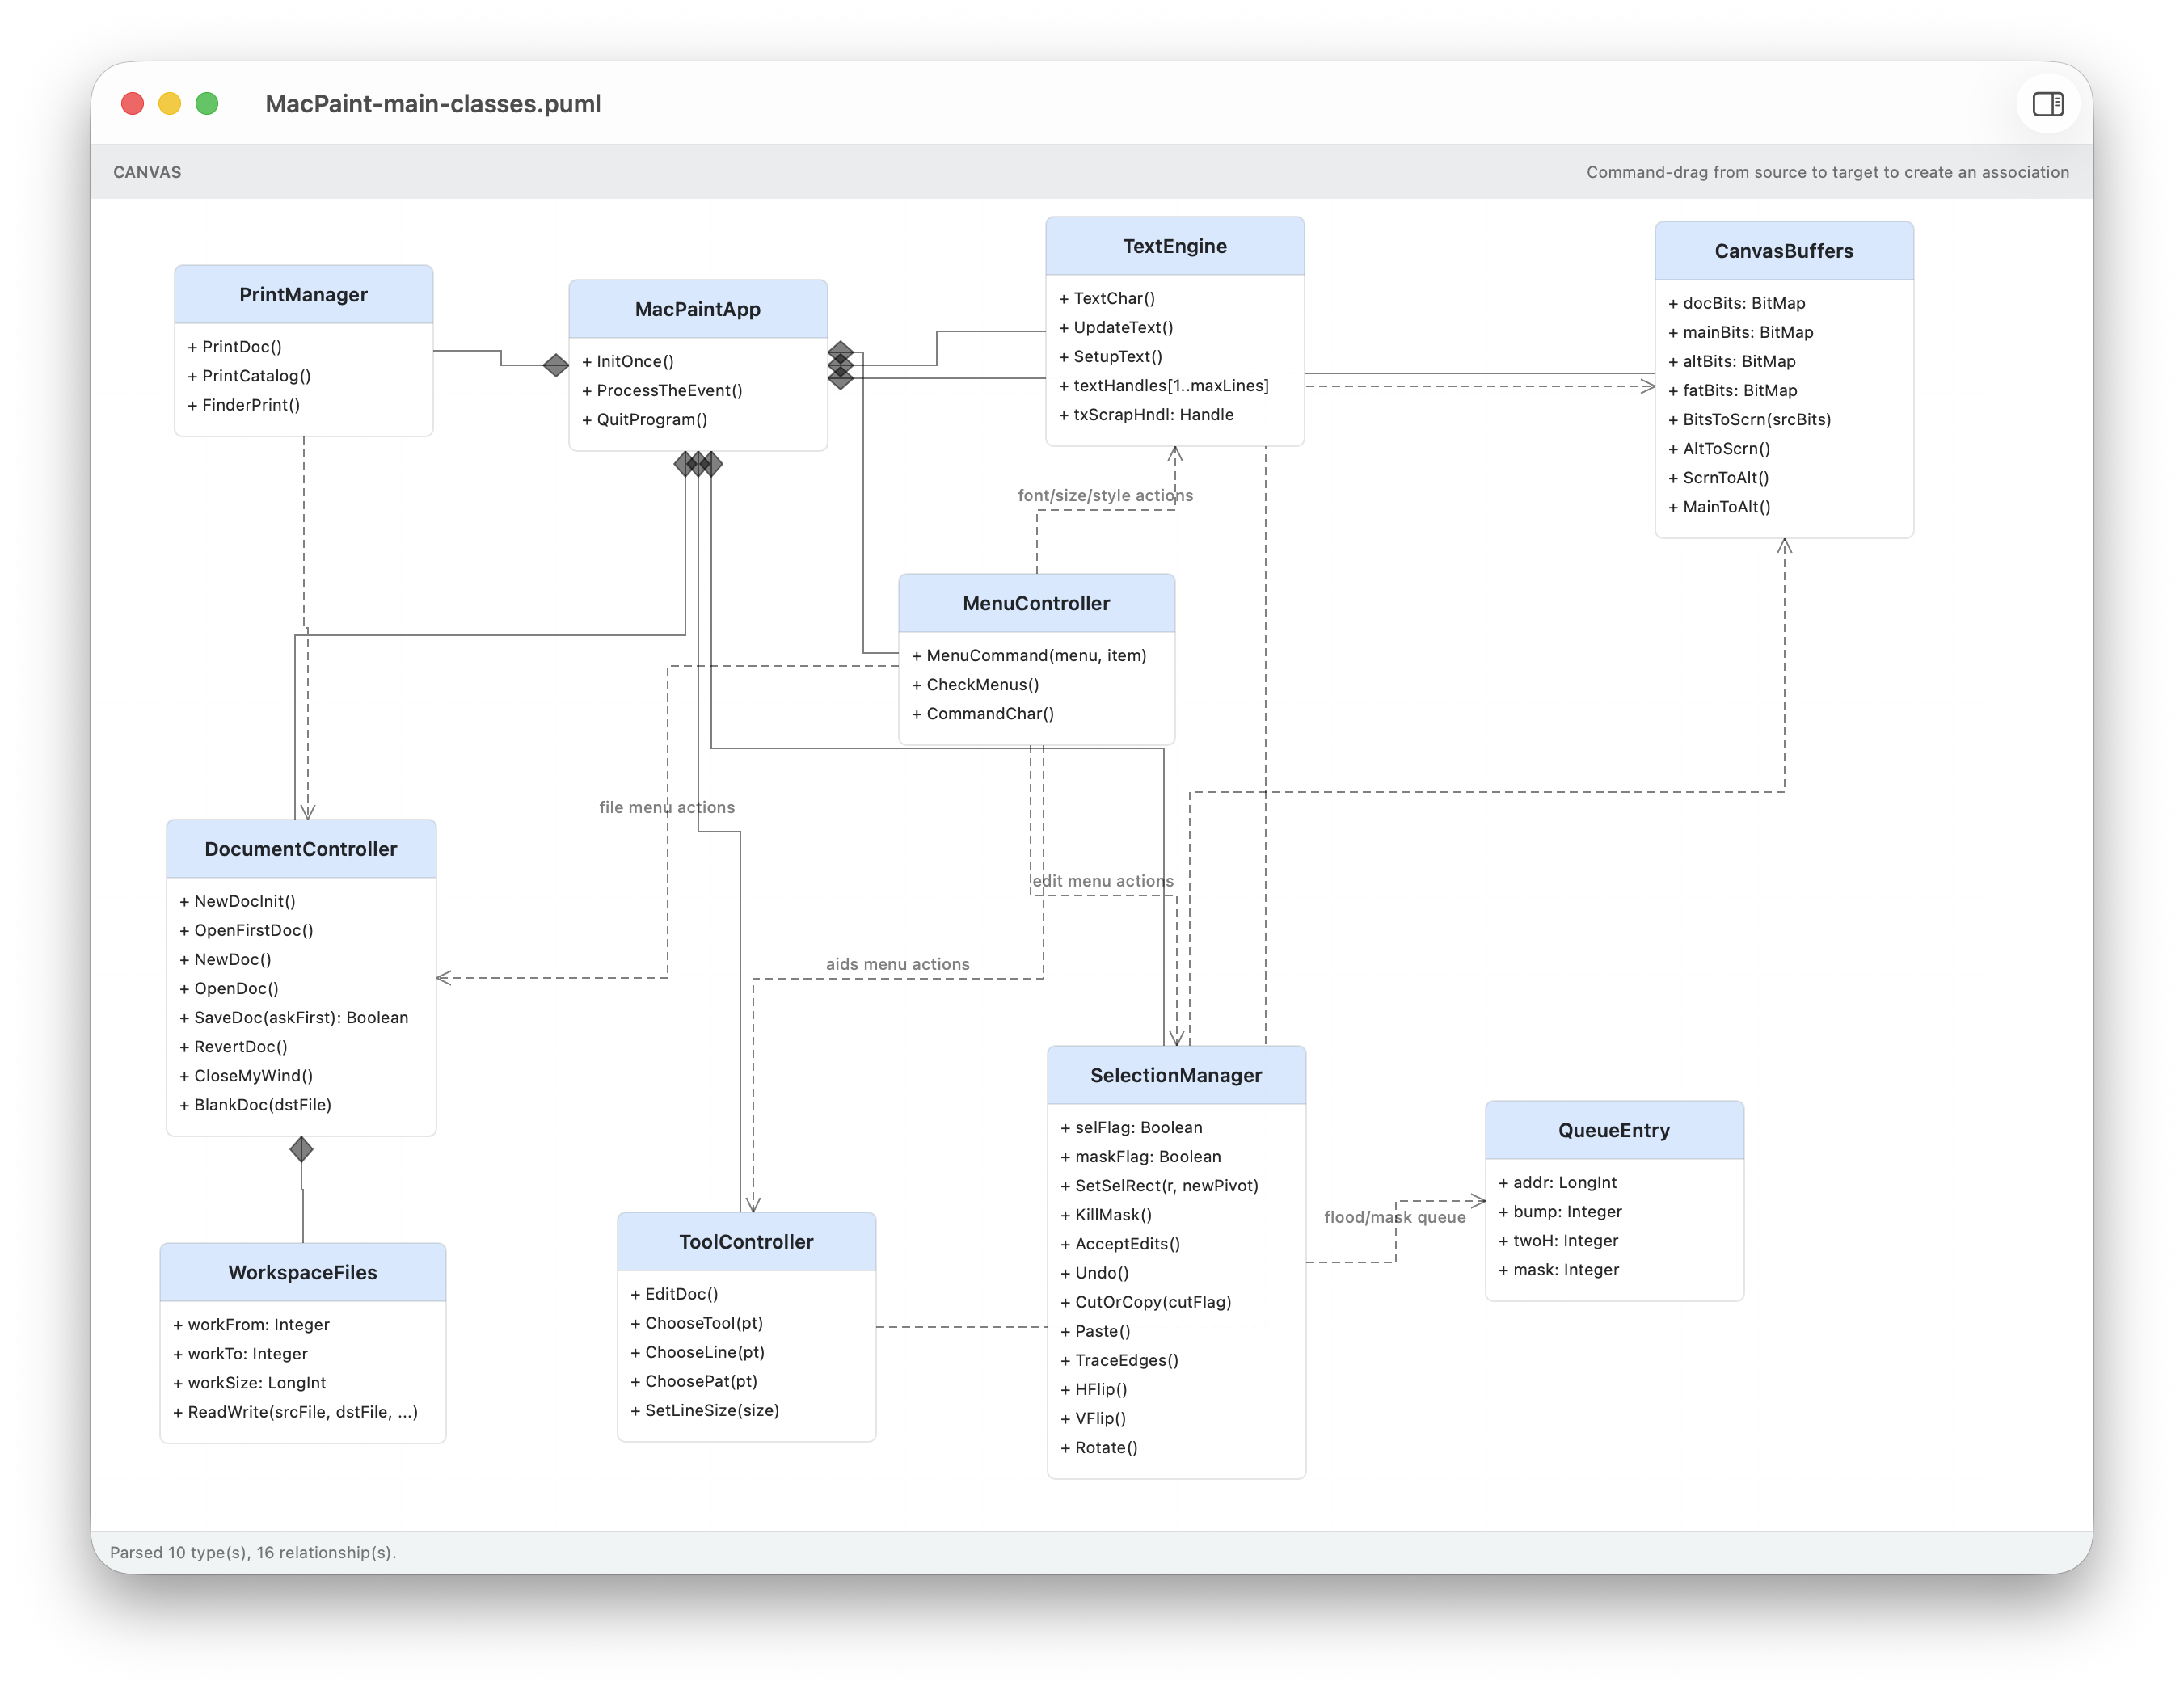Click the NewDocInit() method
Screen dimensions: 2184x1694
[238, 902]
